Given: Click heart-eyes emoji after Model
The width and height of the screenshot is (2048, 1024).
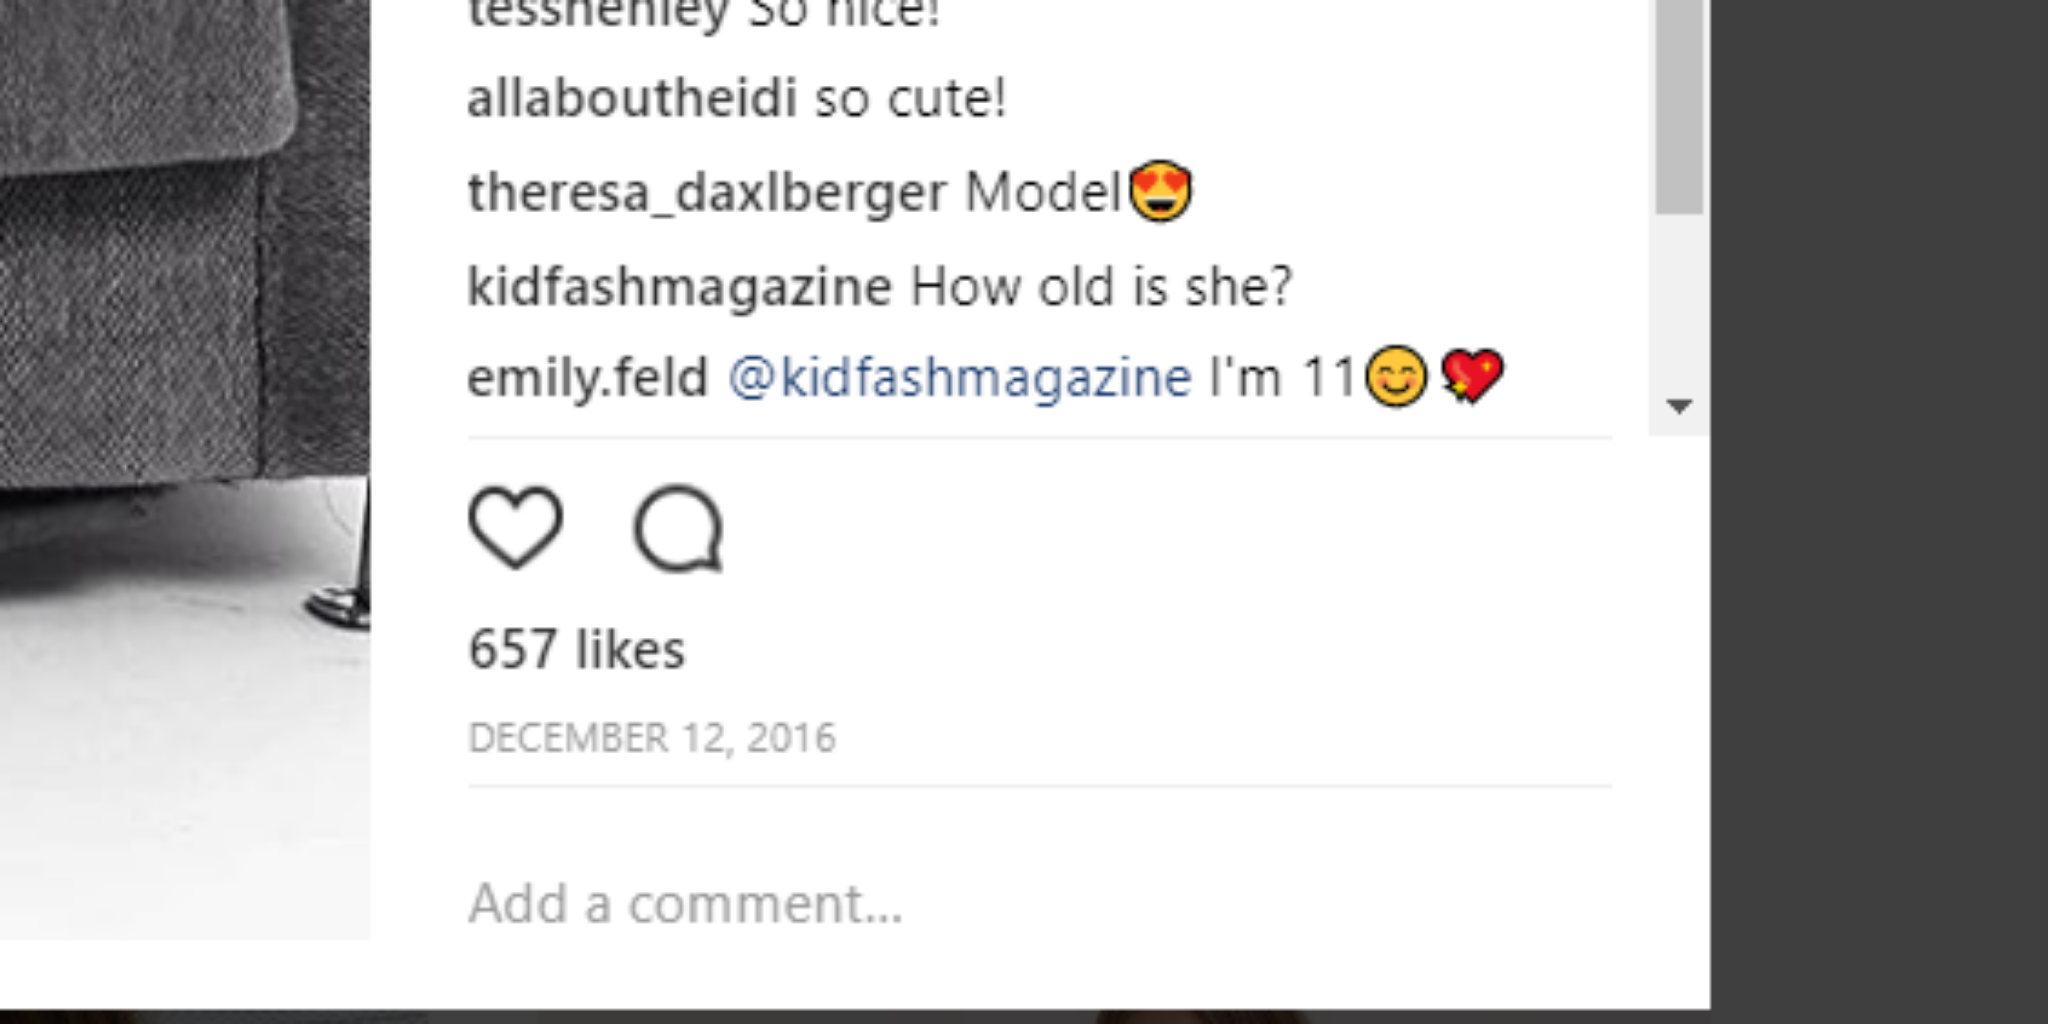Looking at the screenshot, I should [1160, 191].
